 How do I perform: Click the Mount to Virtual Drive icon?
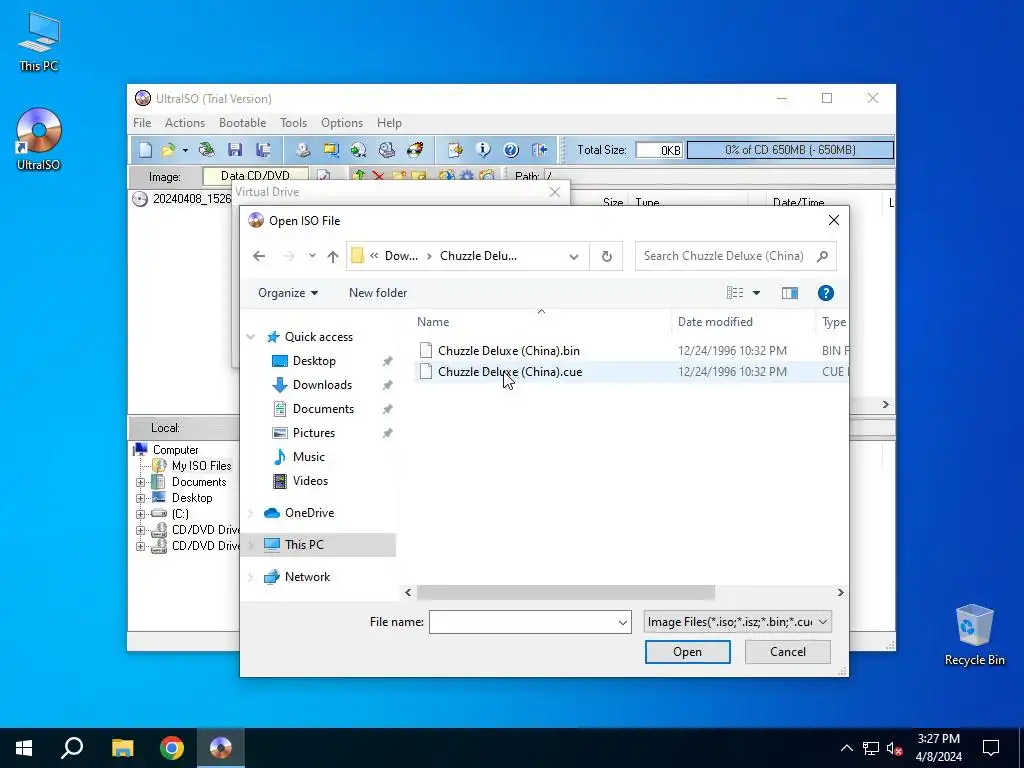click(x=387, y=150)
